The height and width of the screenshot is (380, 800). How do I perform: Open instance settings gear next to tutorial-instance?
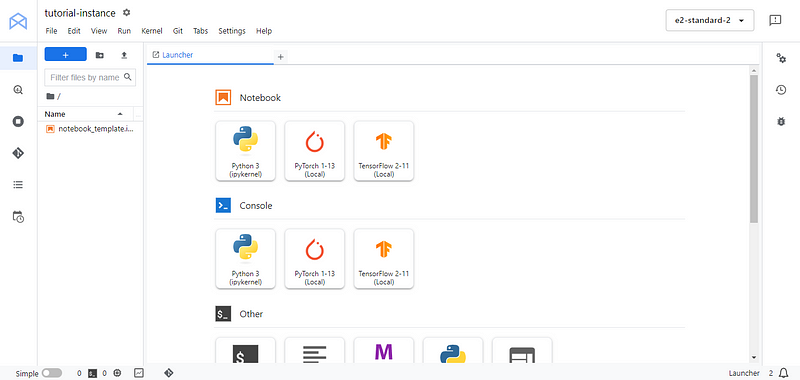coord(127,12)
